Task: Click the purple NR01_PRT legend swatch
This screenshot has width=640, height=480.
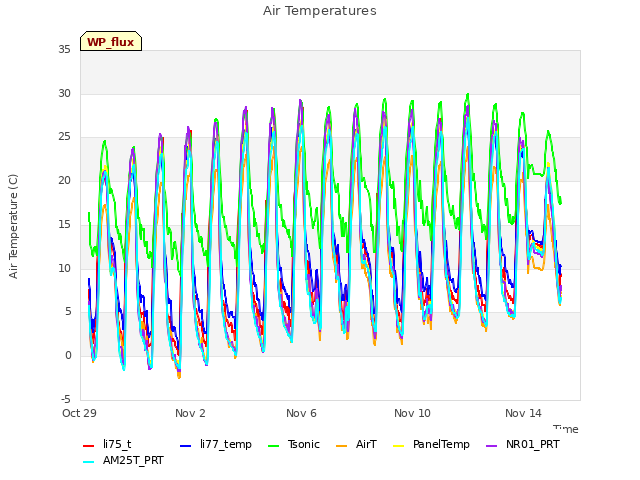Action: [492, 446]
